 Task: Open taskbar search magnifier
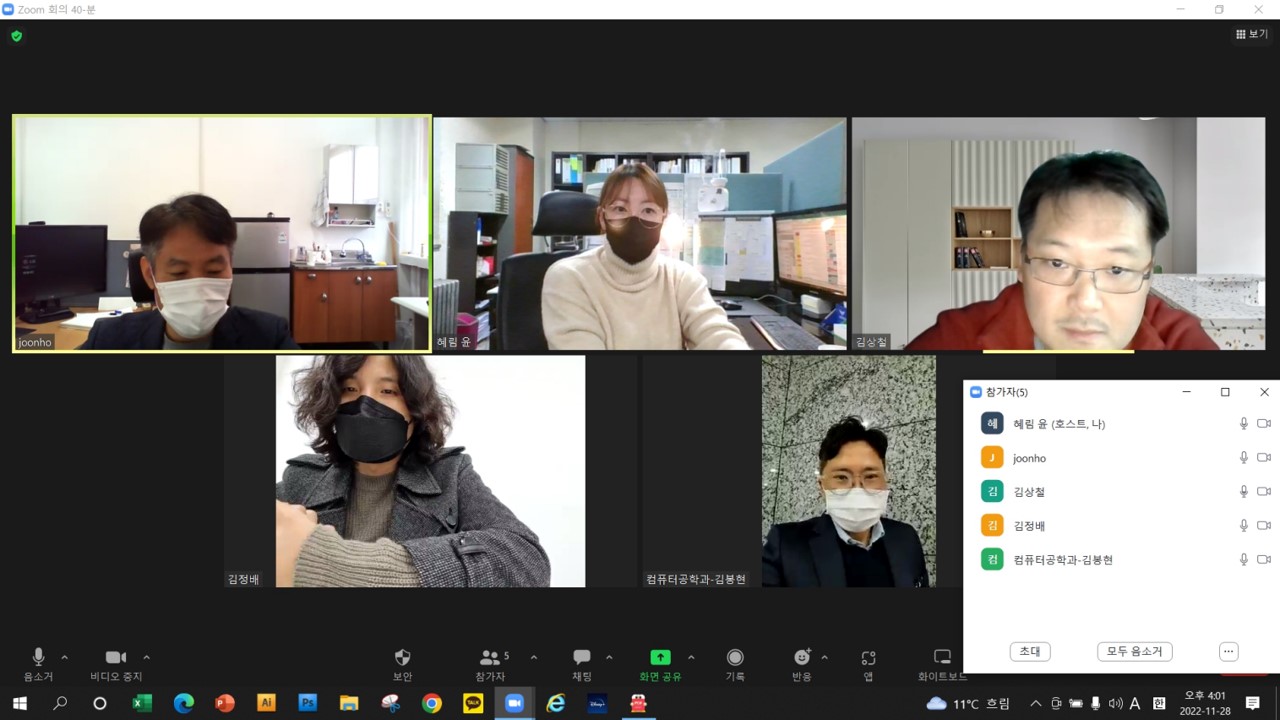pos(60,703)
